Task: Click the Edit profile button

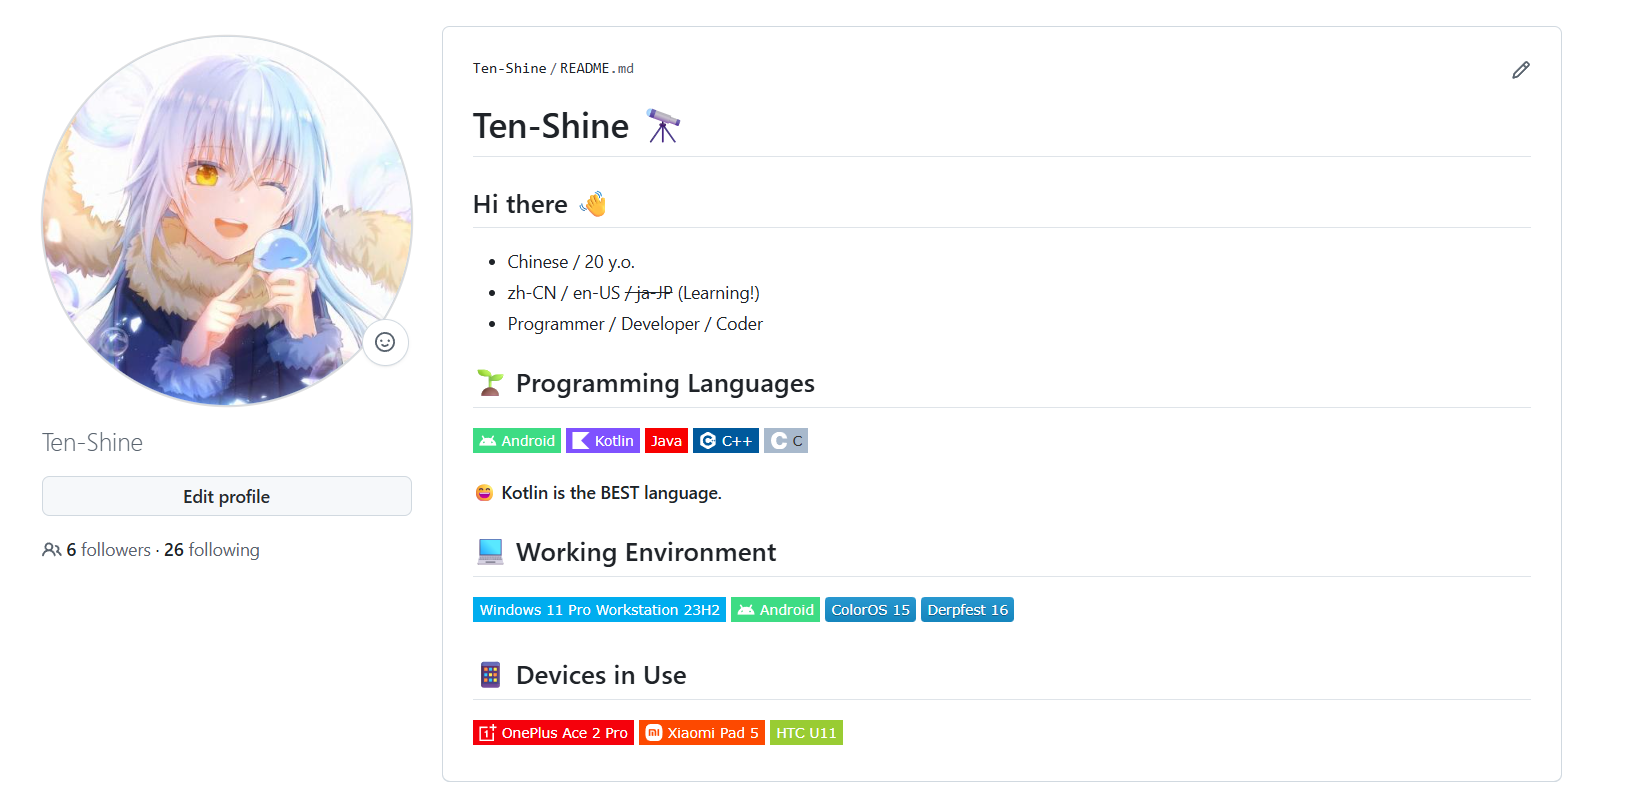Action: click(x=227, y=496)
